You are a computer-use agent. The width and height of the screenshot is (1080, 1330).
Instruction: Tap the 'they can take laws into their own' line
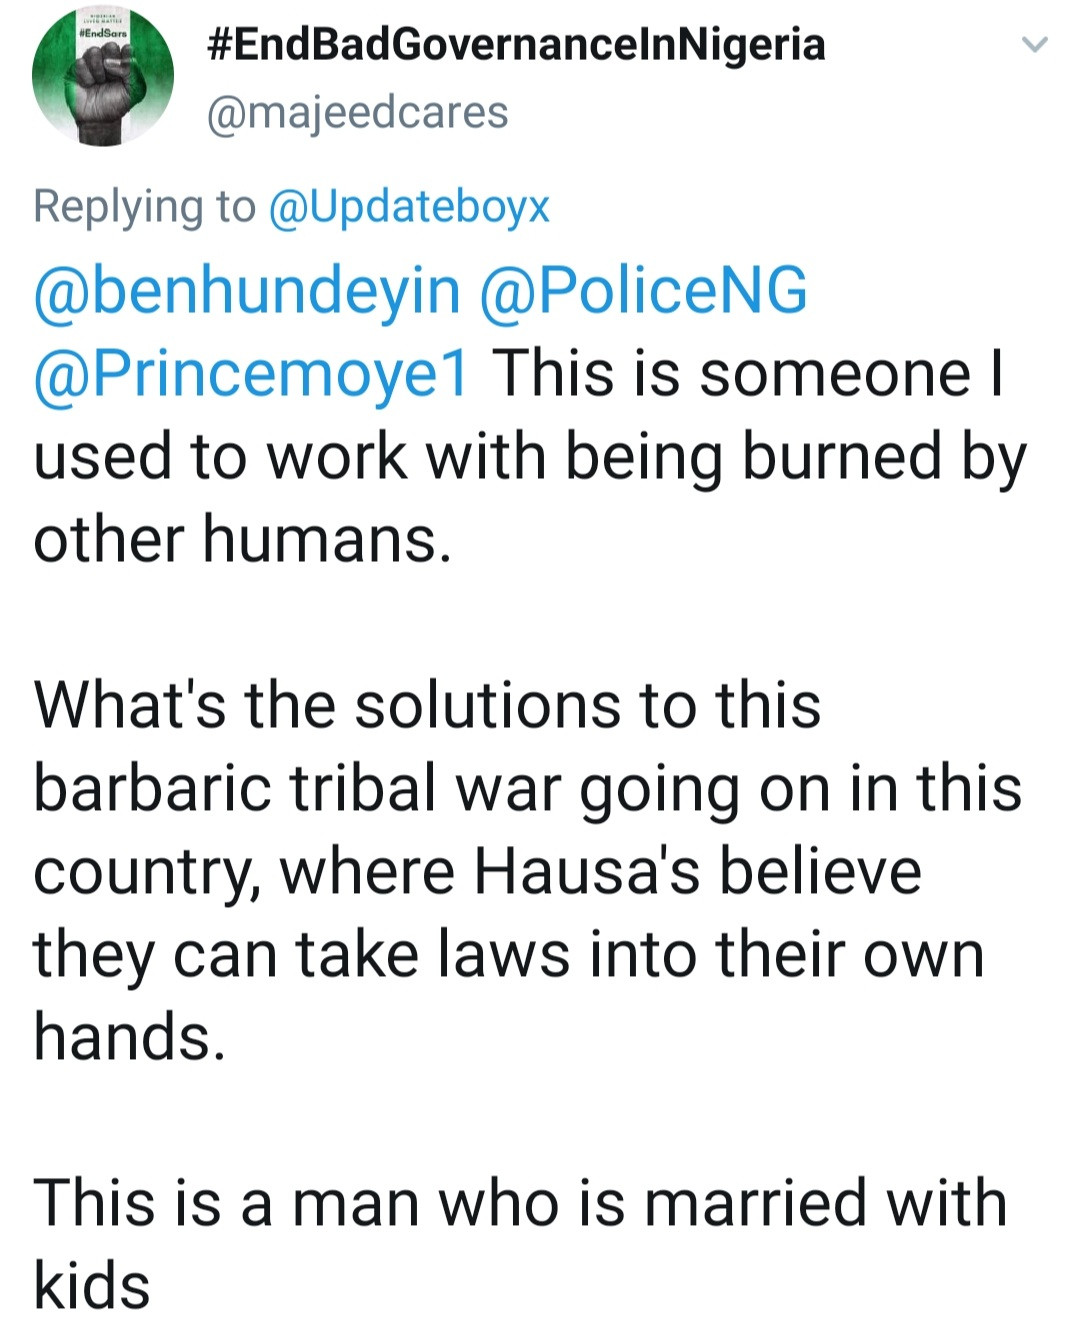click(509, 954)
